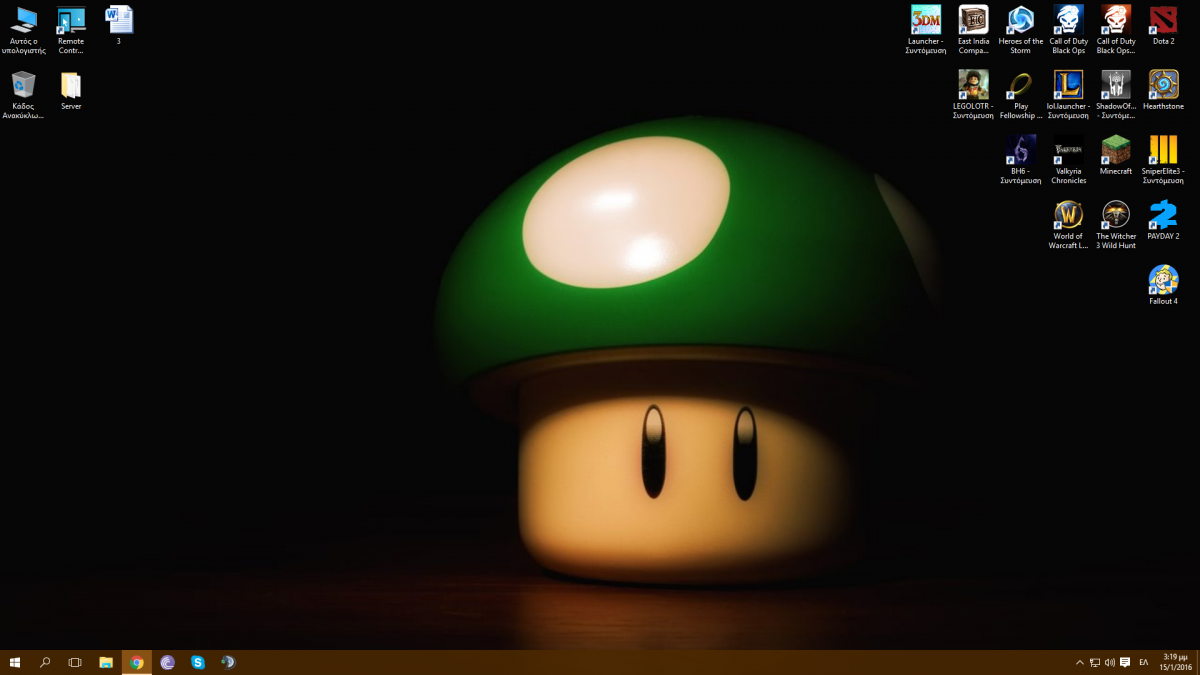The height and width of the screenshot is (675, 1200).
Task: Select the ShadowOf... shortcut icon
Action: pyautogui.click(x=1116, y=95)
